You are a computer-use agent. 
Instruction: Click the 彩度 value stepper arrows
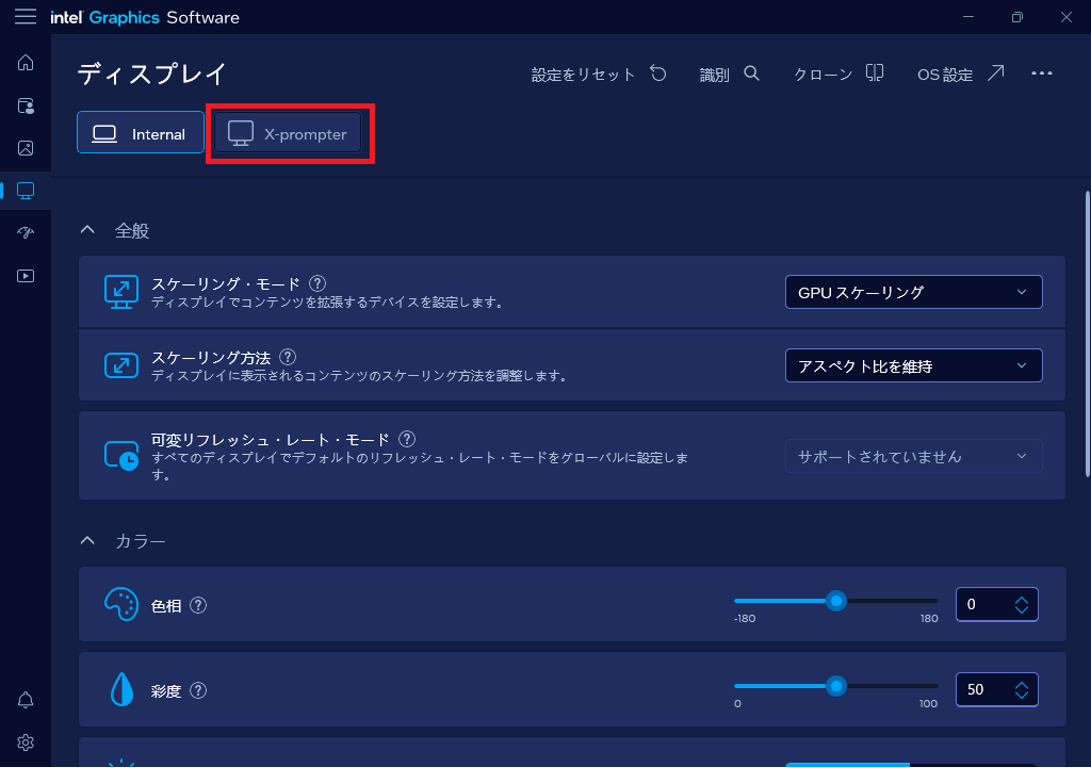click(1021, 690)
